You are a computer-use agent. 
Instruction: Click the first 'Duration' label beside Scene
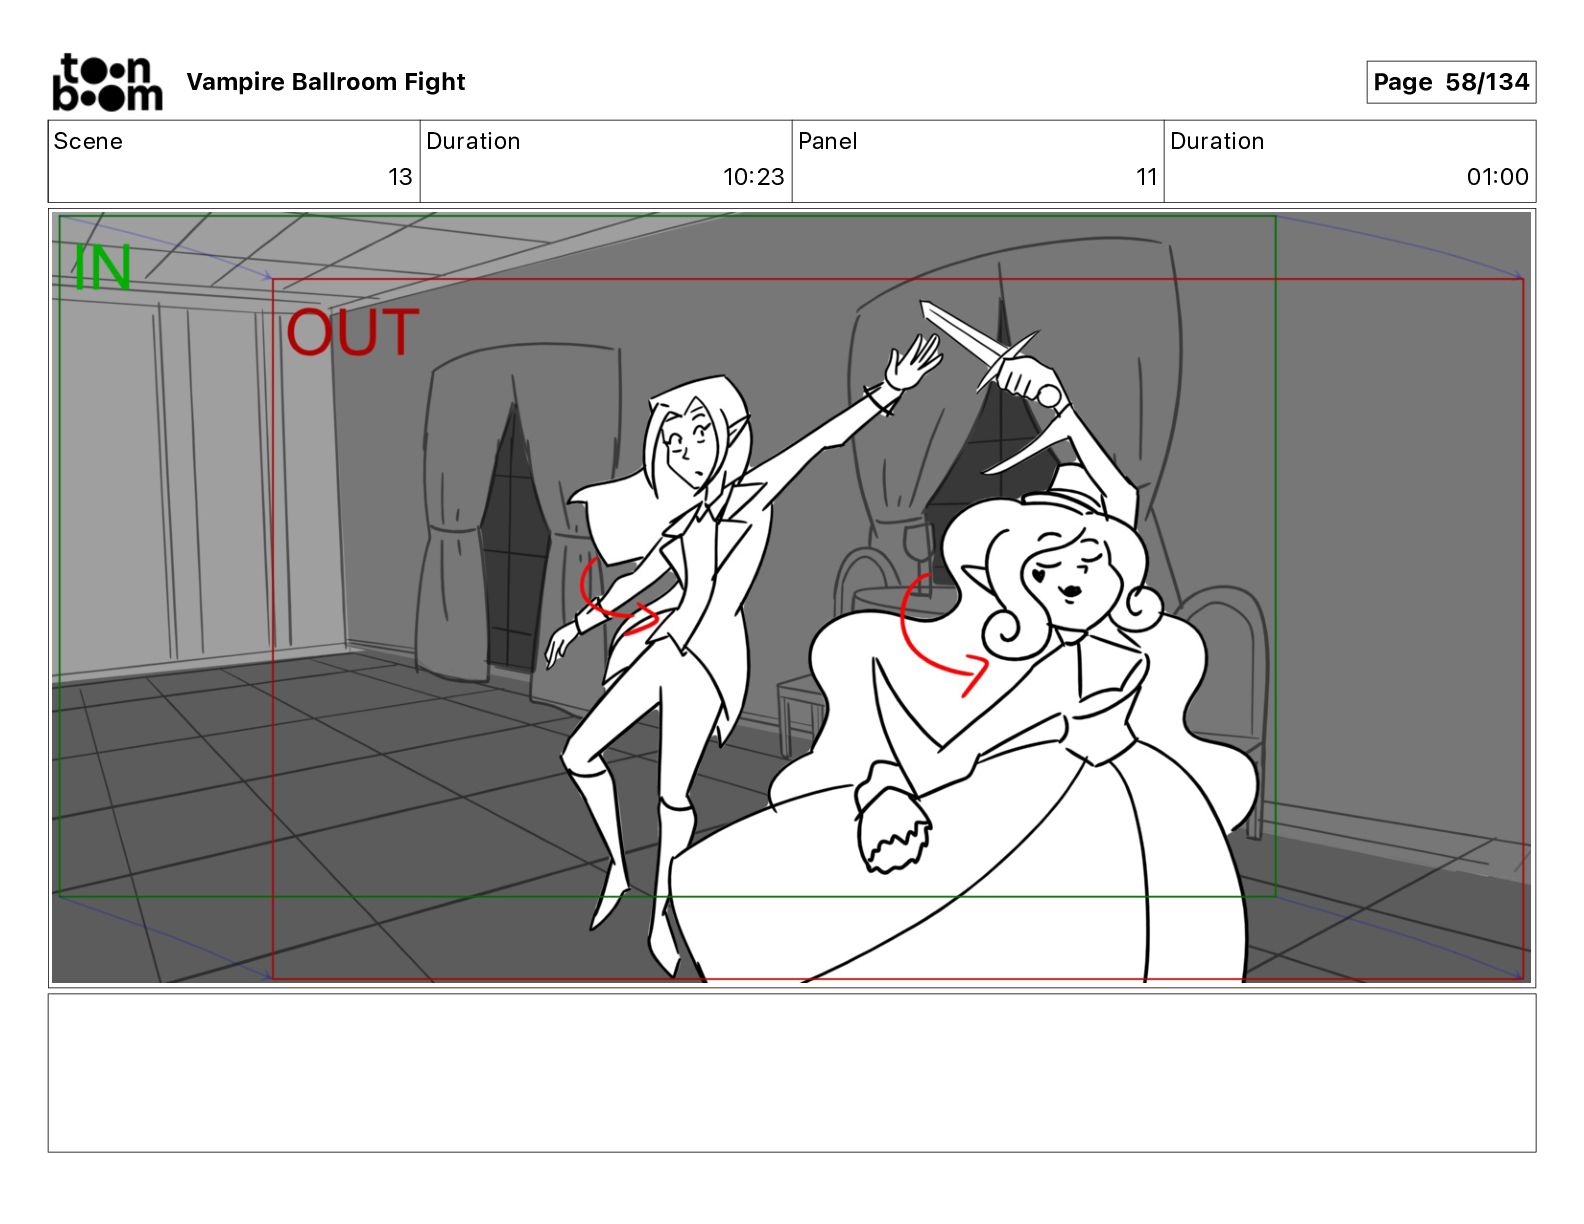(473, 141)
